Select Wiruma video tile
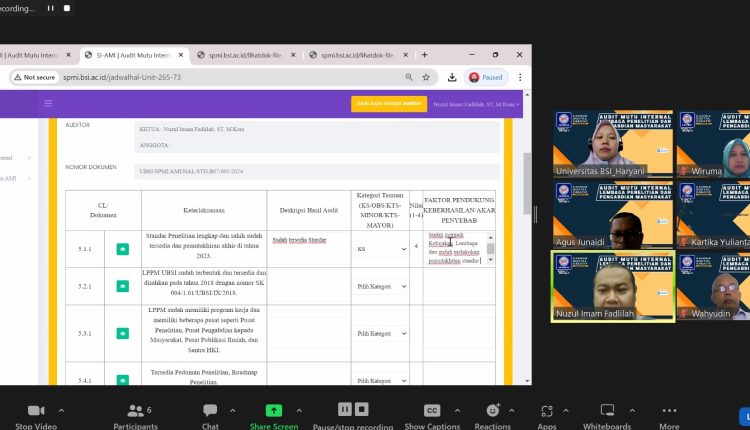 click(713, 143)
